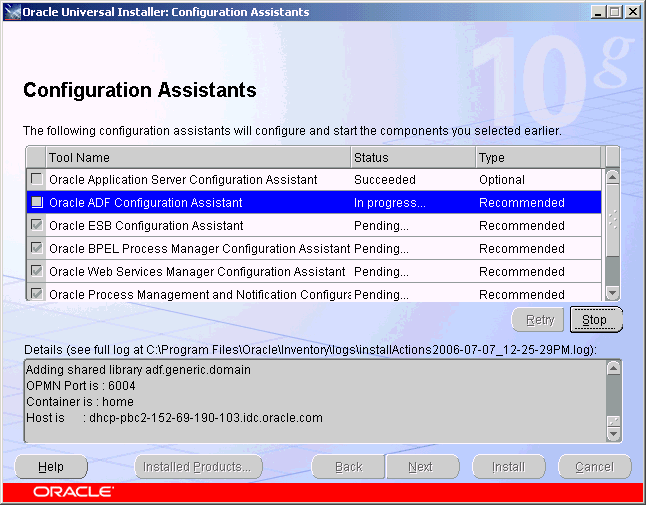The image size is (646, 505).
Task: Toggle checkbox for Oracle BPEL Process Manager row
Action: point(37,248)
